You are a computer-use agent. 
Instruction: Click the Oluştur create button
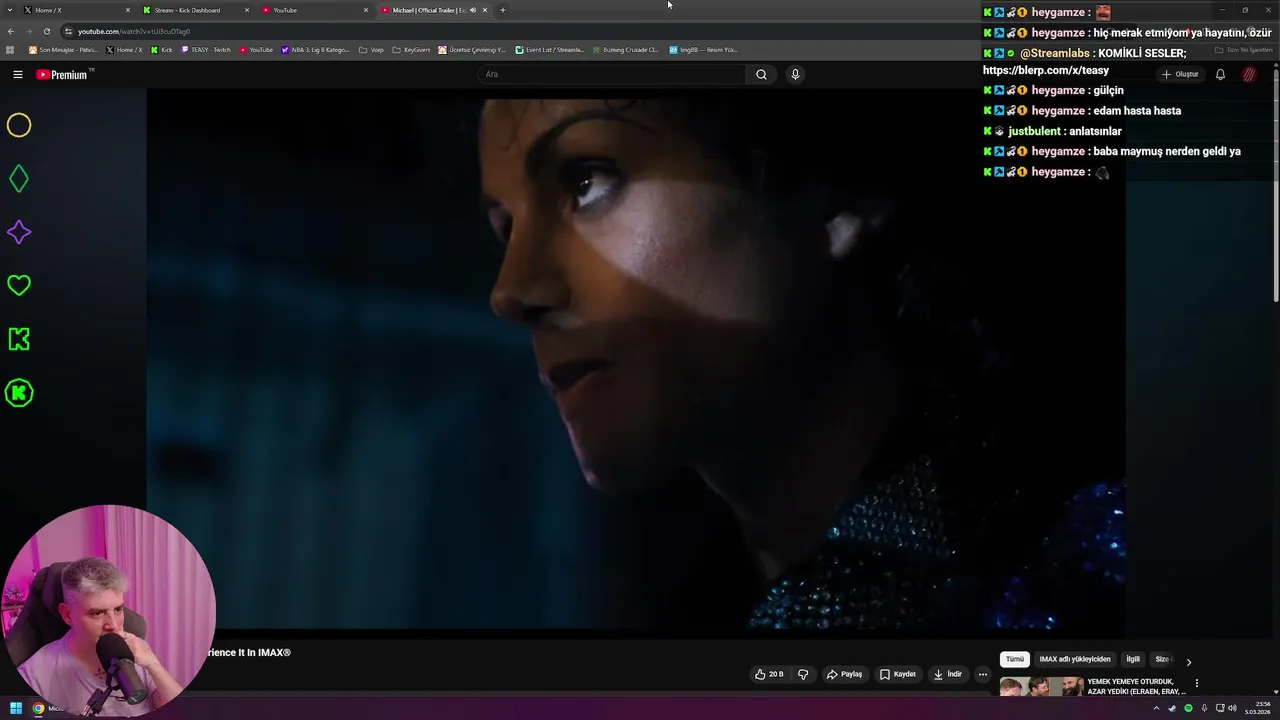[1180, 74]
